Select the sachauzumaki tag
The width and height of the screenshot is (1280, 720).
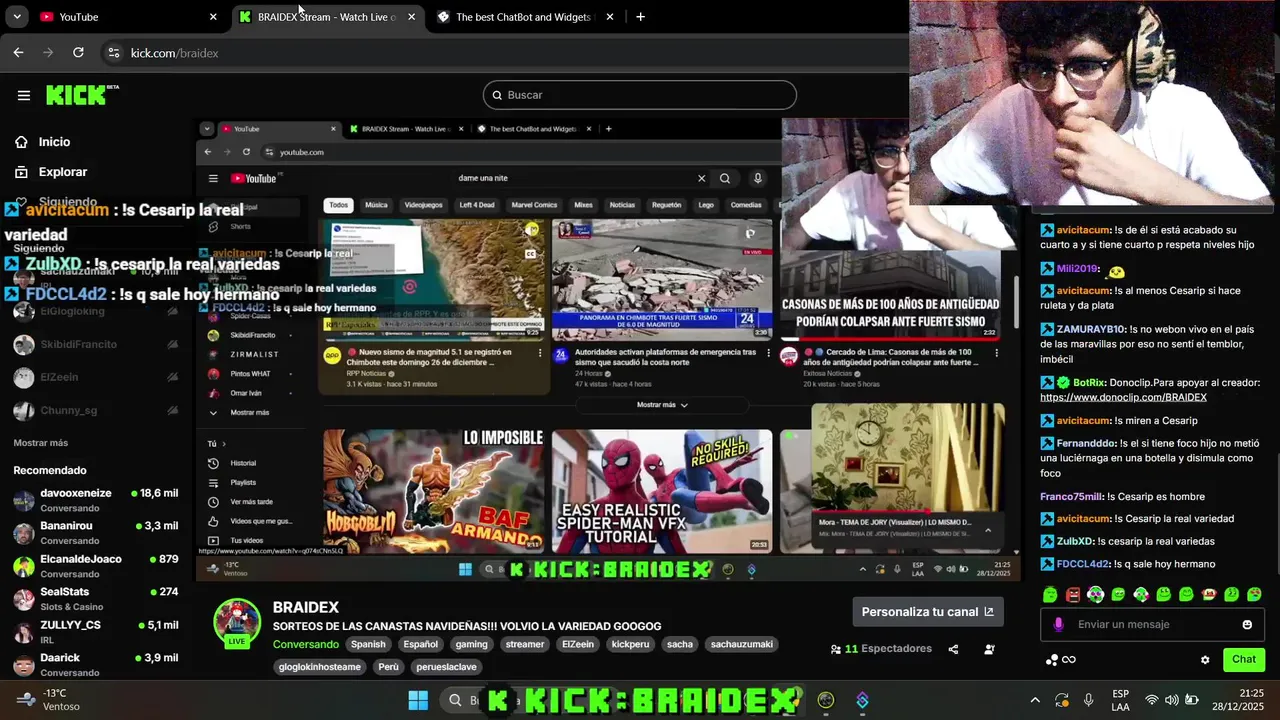click(740, 645)
